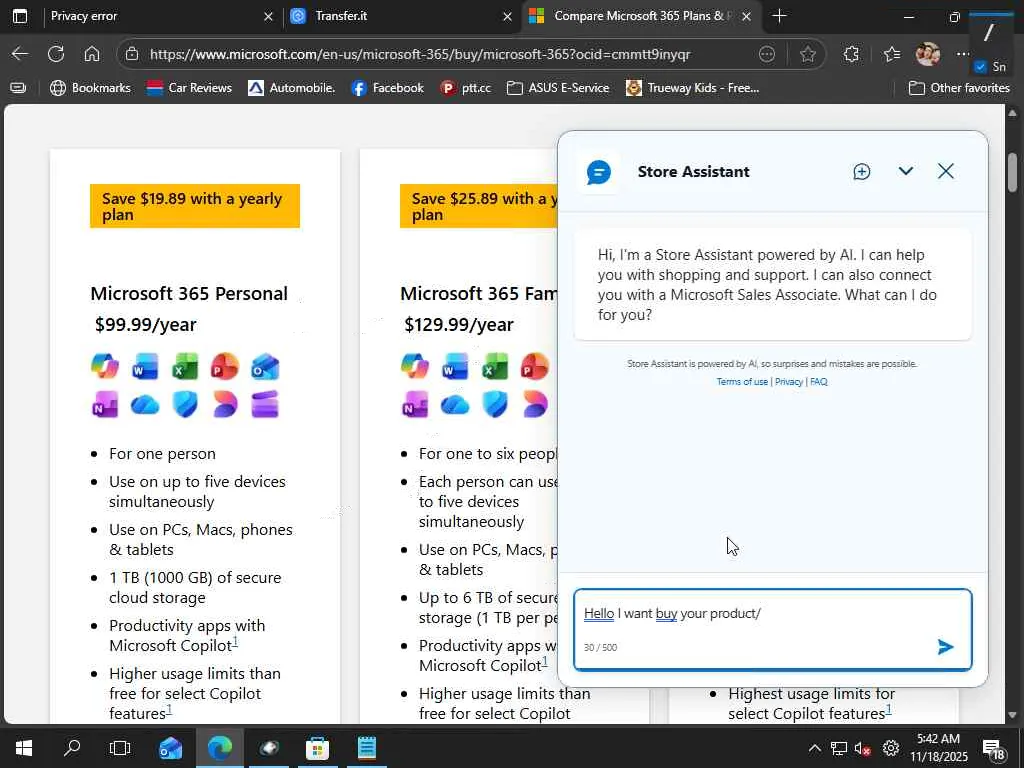
Task: Open Car Reviews bookmark
Action: pyautogui.click(x=189, y=88)
